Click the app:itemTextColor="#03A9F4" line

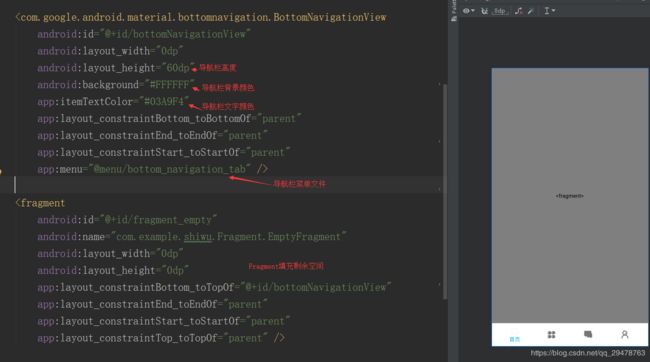(113, 102)
